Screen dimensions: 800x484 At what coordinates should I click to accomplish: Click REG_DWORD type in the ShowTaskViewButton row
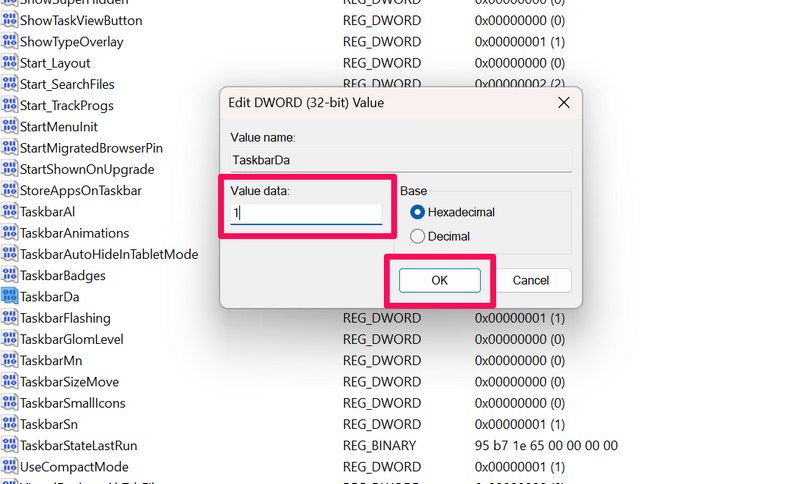[382, 20]
